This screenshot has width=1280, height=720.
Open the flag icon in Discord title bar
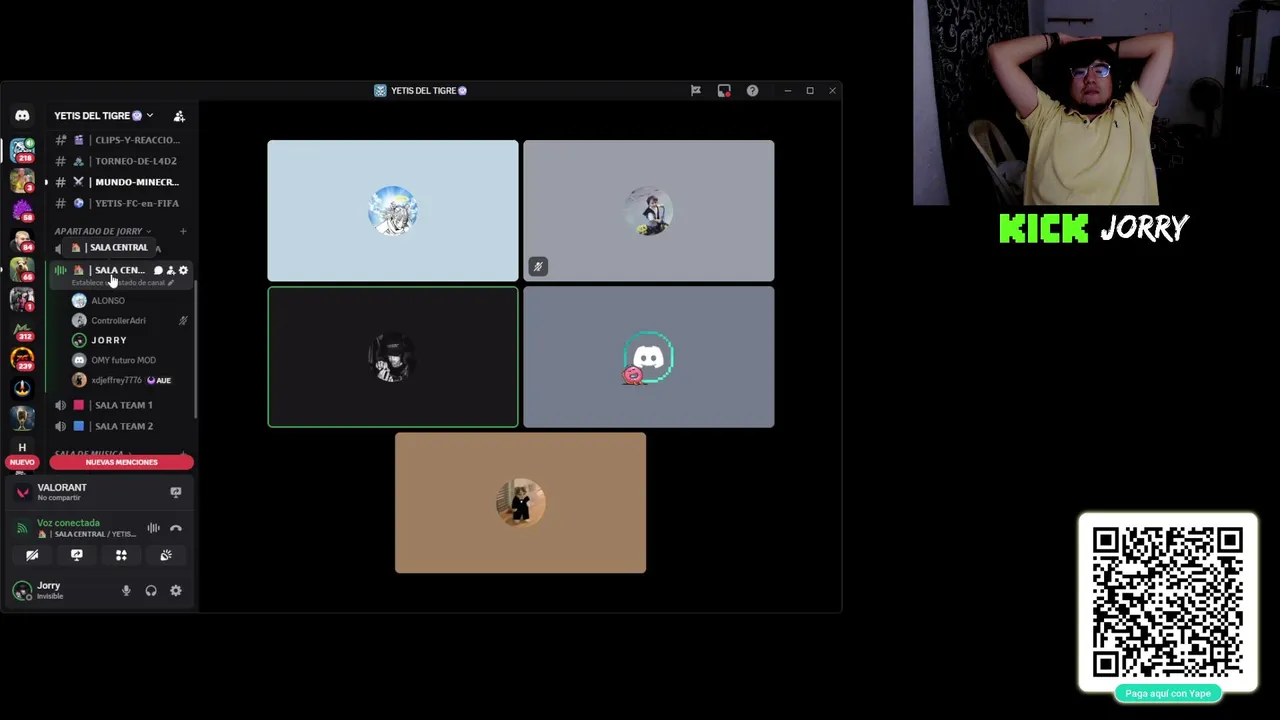point(696,91)
